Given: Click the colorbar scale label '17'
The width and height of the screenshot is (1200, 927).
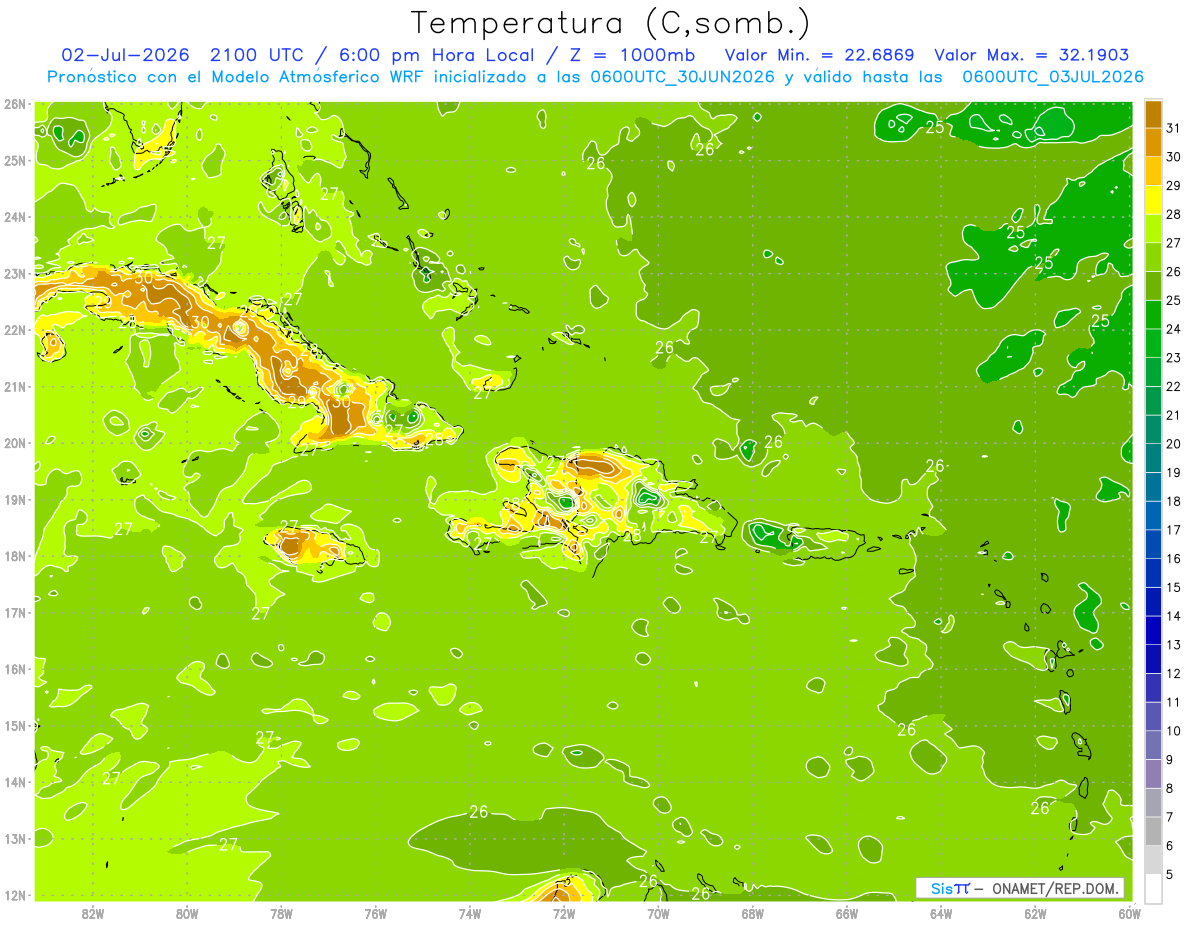Looking at the screenshot, I should tap(1173, 530).
